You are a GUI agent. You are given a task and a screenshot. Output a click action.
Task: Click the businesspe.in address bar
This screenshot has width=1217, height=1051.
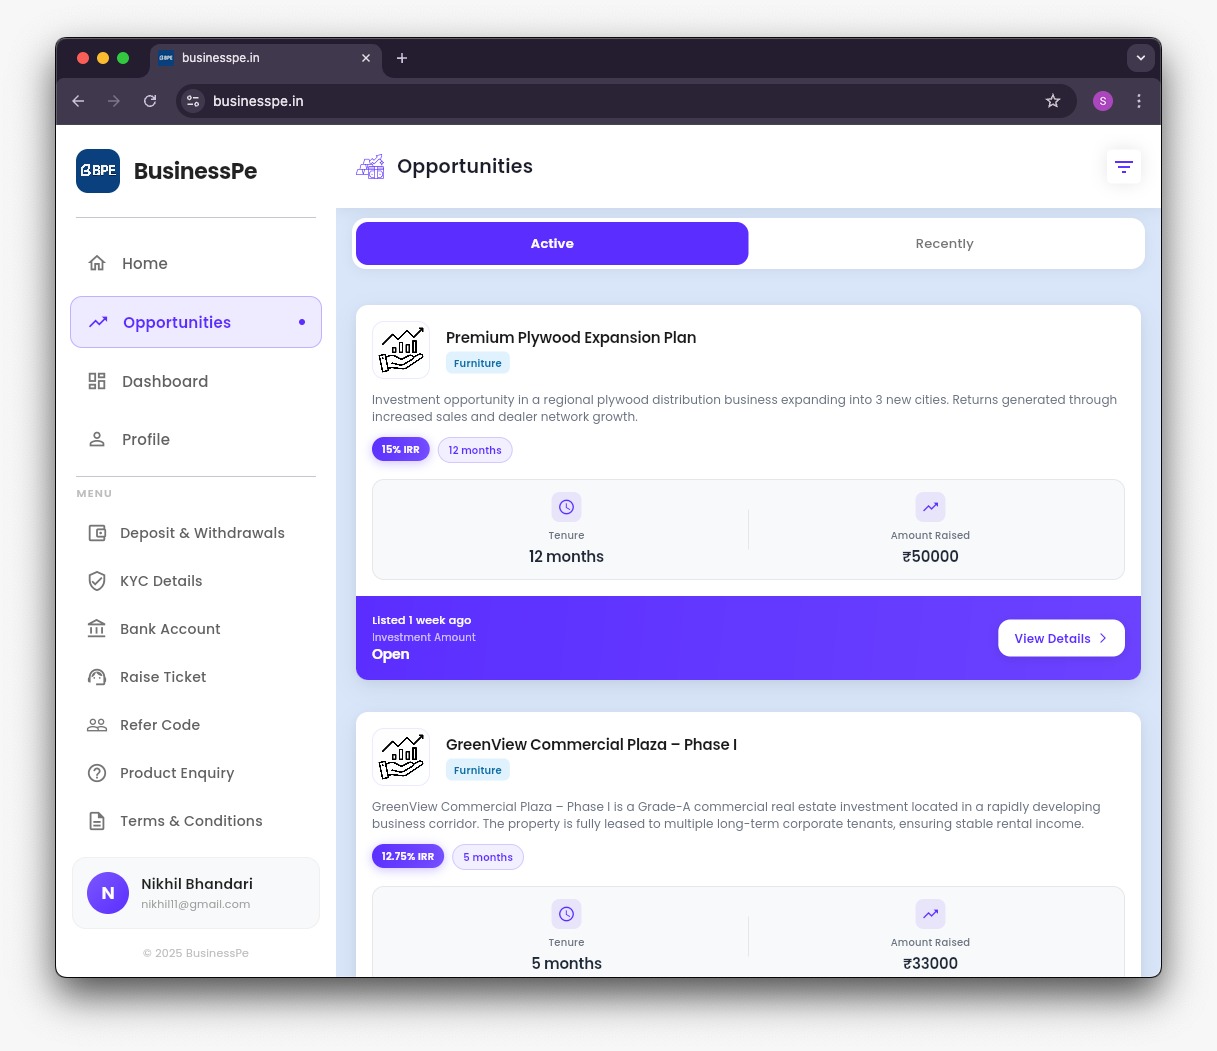pyautogui.click(x=258, y=101)
